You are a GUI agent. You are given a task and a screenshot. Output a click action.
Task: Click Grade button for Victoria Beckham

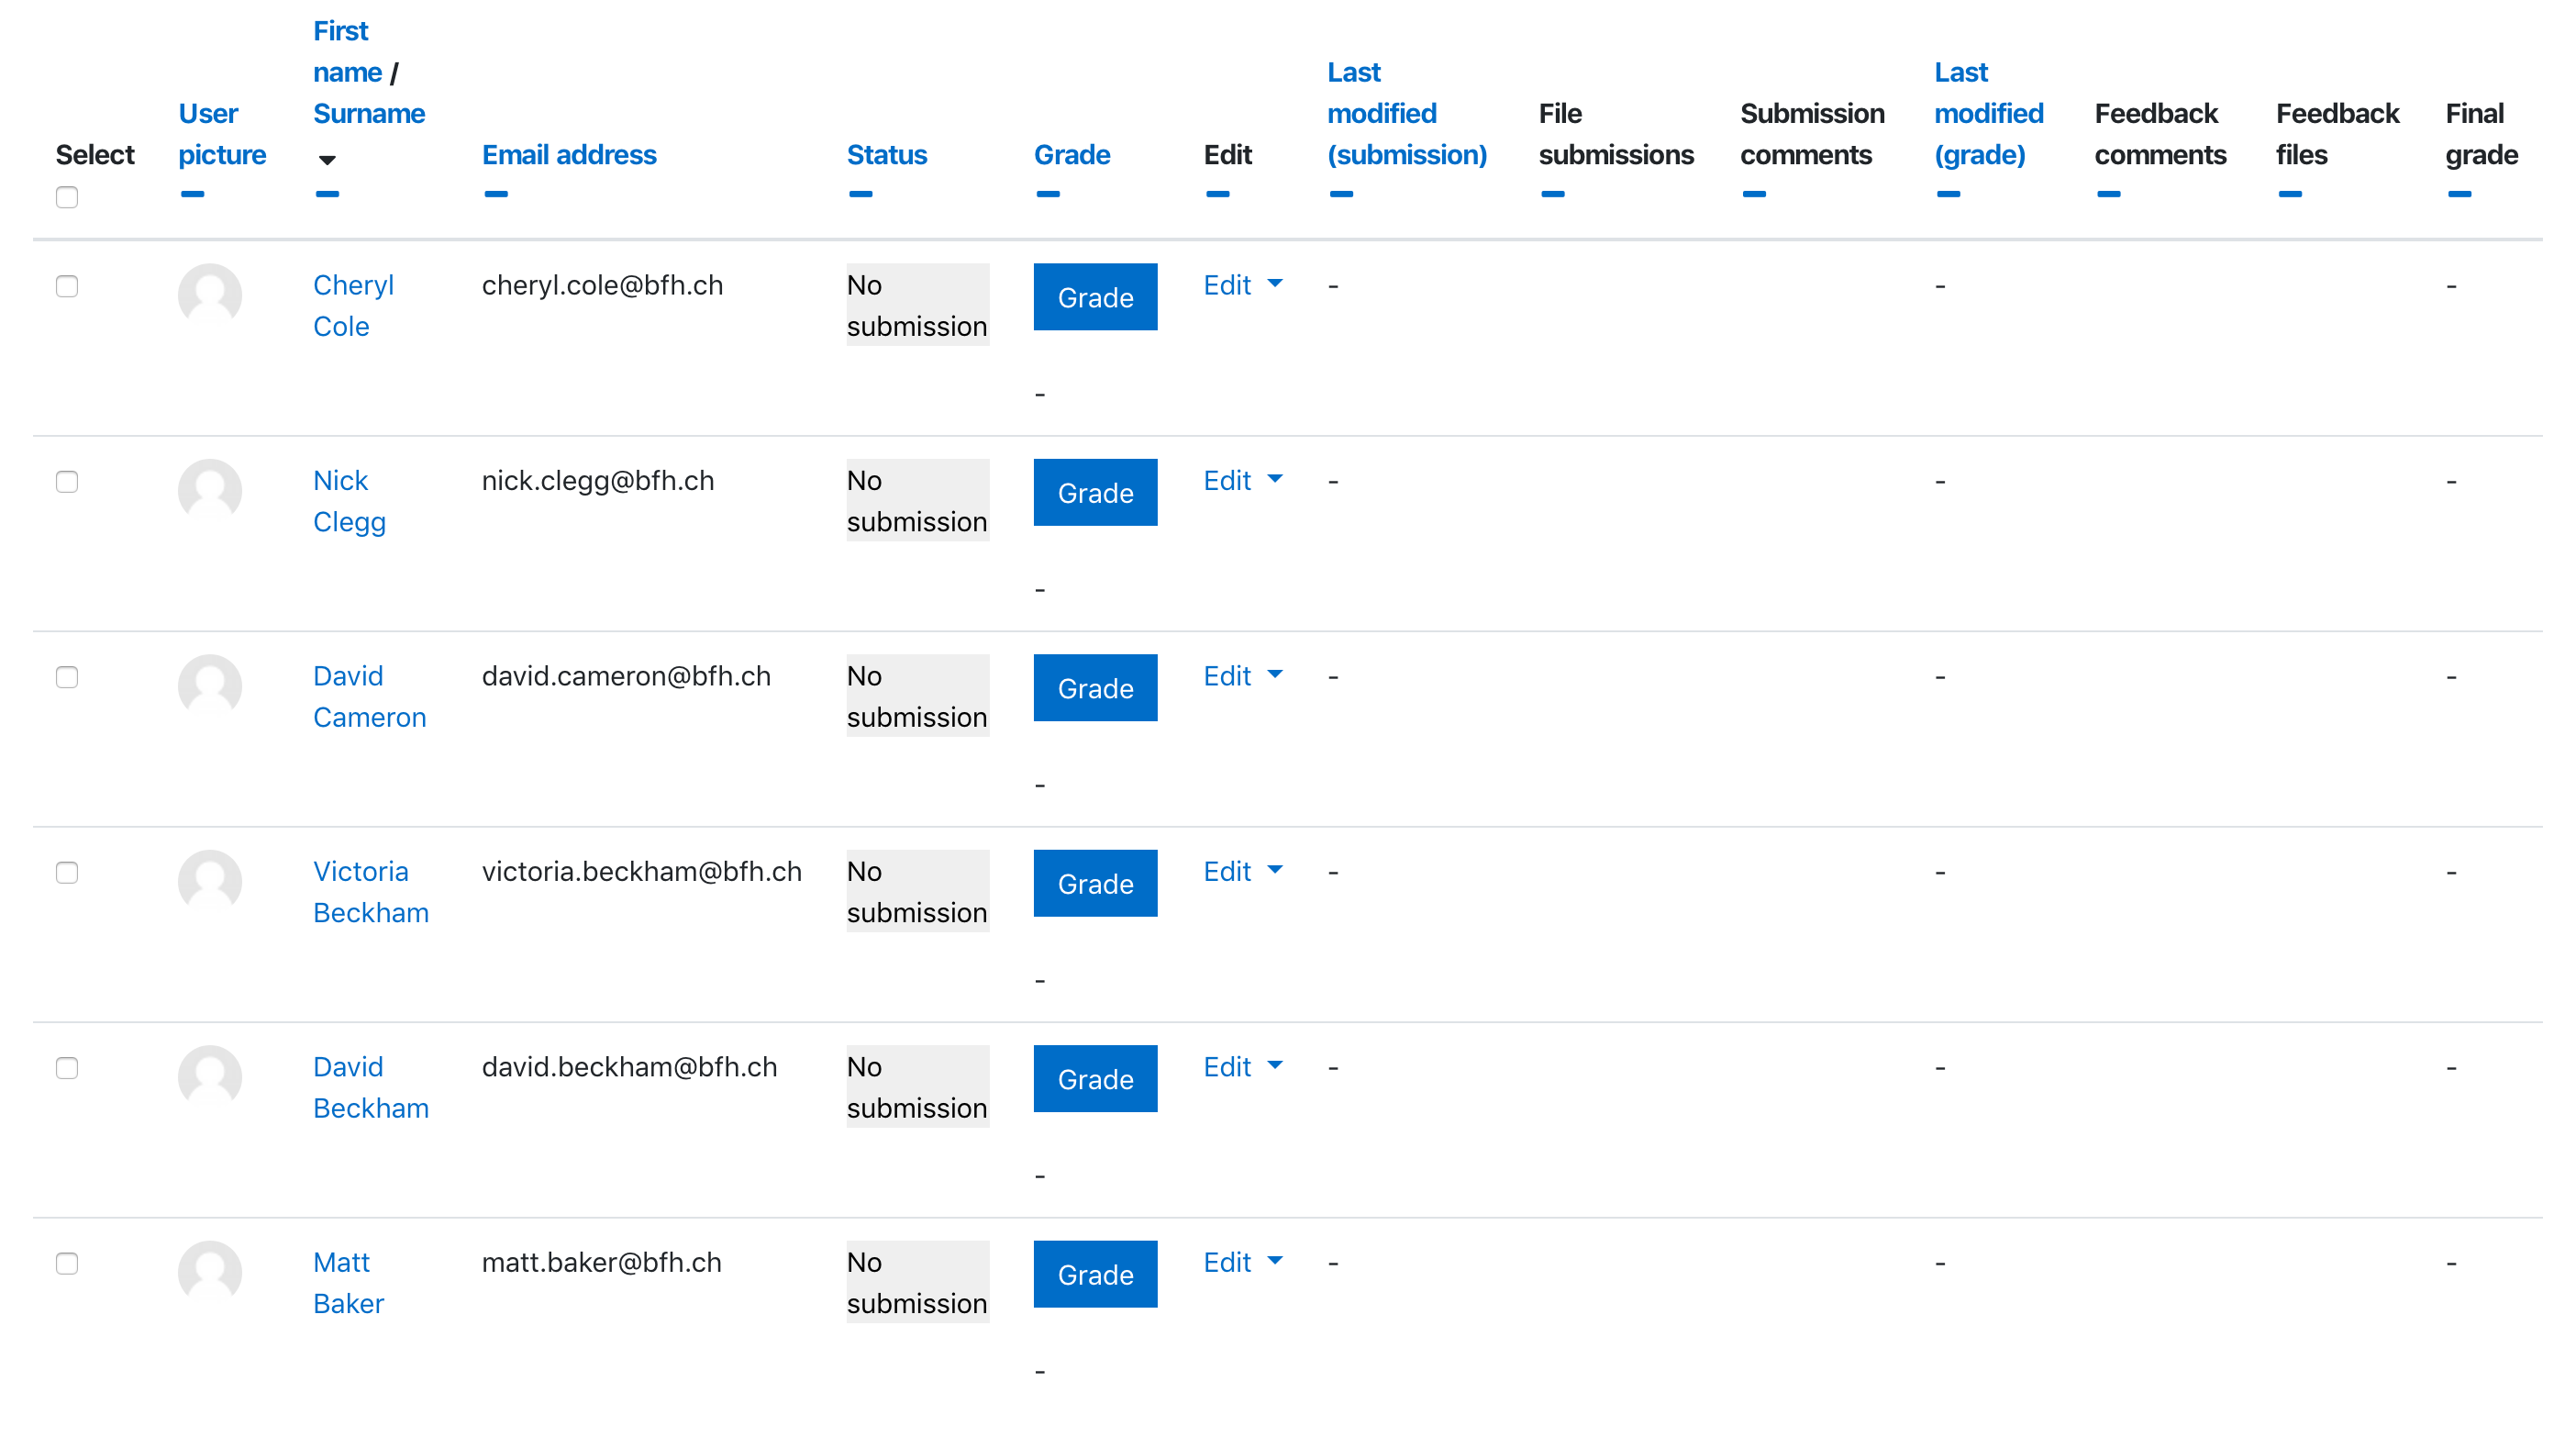pos(1096,883)
